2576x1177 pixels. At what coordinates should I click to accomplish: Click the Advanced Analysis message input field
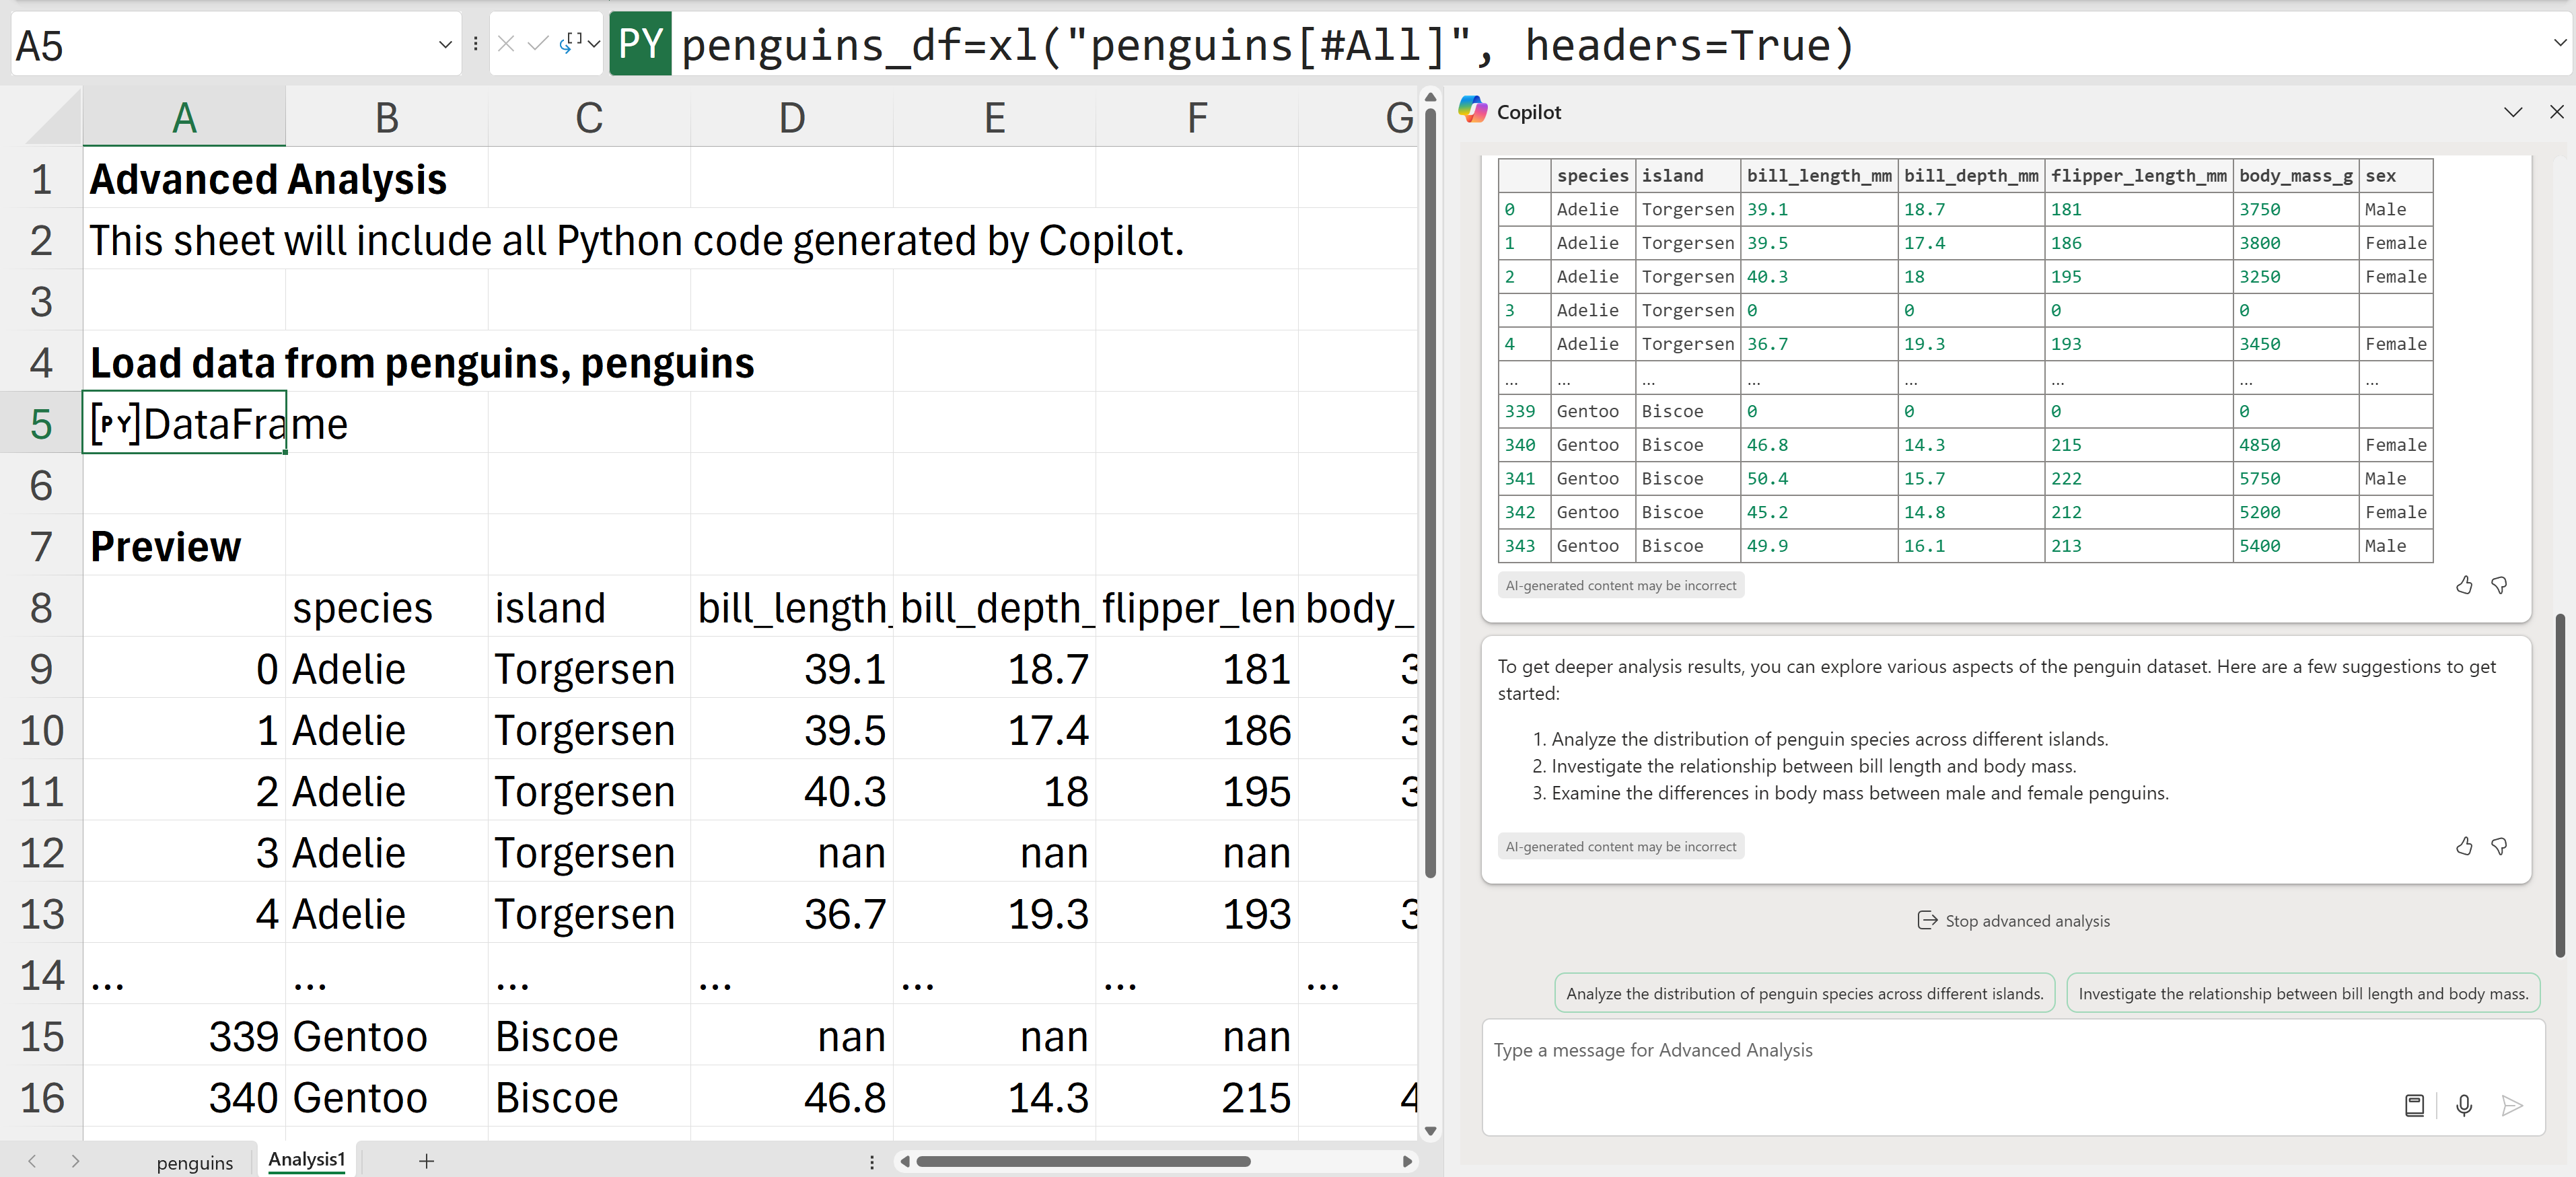tap(1940, 1051)
